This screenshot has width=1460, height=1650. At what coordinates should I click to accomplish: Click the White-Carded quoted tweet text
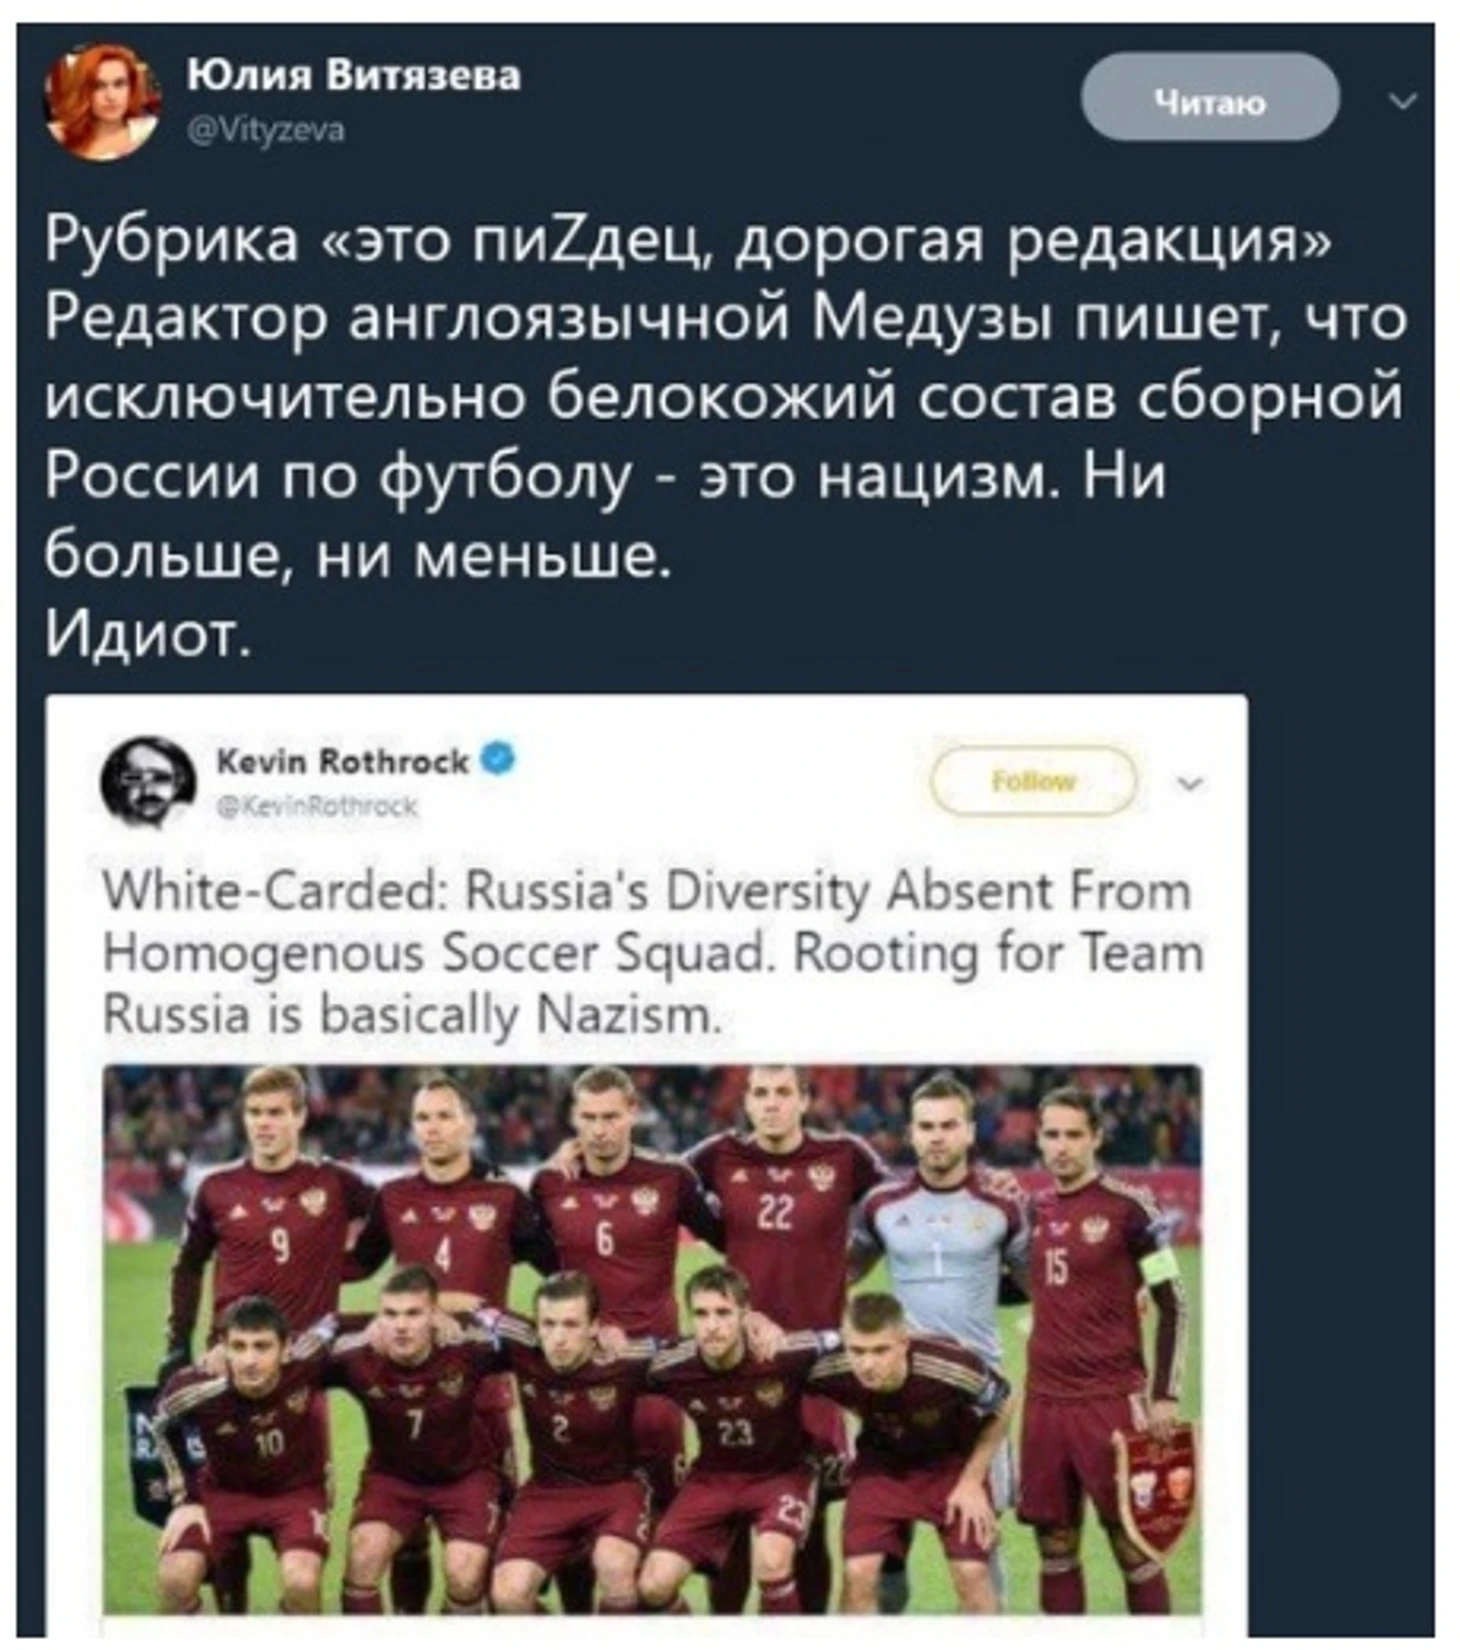click(x=652, y=953)
